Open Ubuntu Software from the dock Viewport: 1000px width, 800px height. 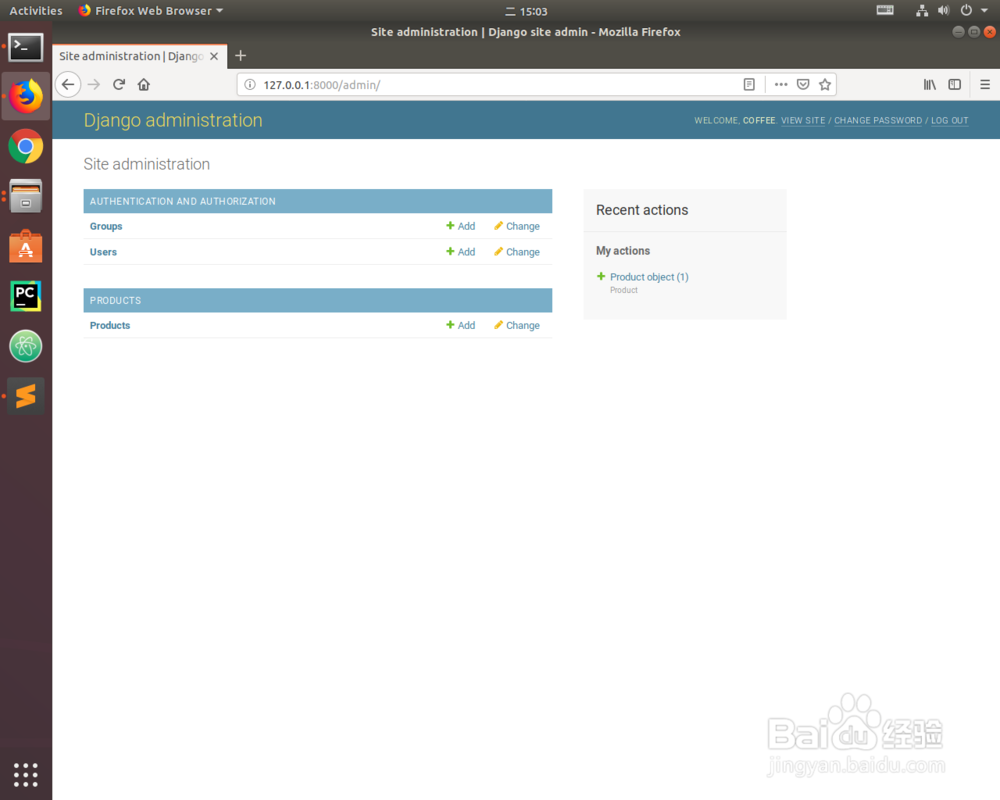coord(26,246)
